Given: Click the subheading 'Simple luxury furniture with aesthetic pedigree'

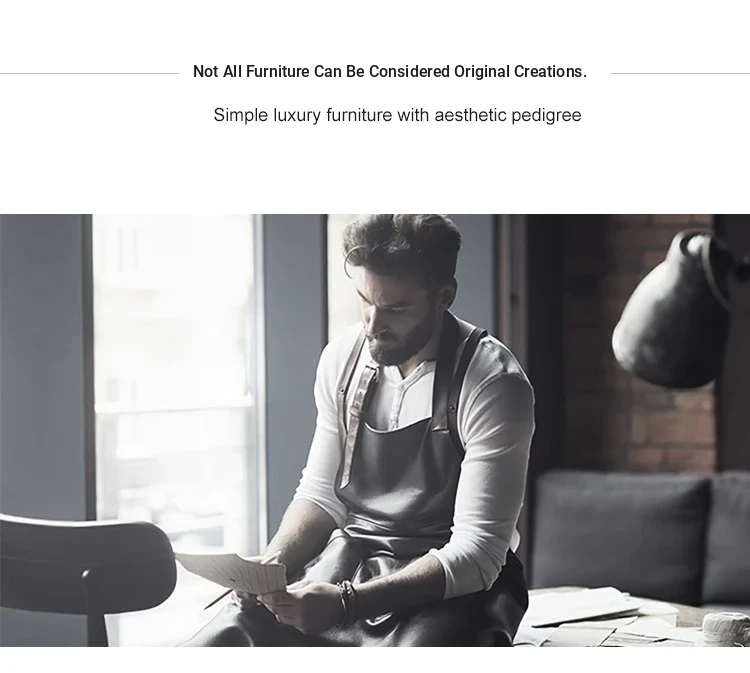Looking at the screenshot, I should point(397,115).
